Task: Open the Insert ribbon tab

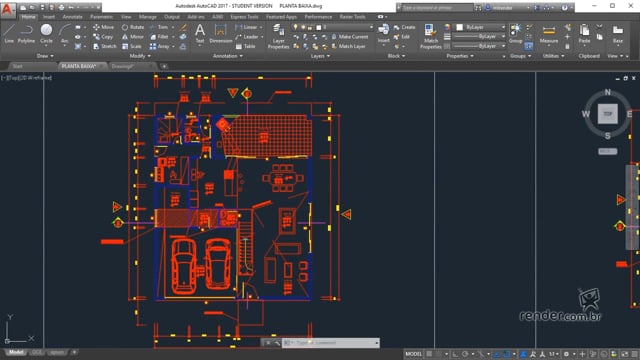Action: tap(49, 17)
